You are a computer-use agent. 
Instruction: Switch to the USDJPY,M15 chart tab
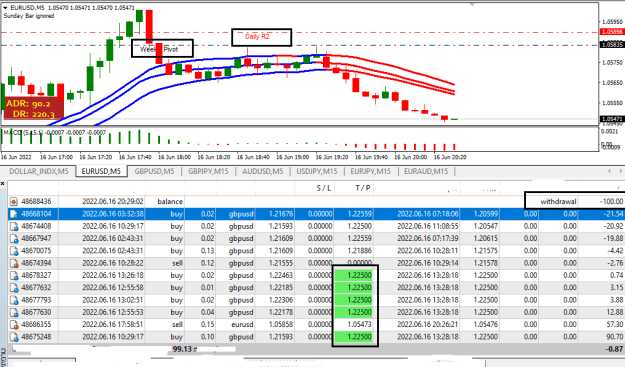point(316,171)
